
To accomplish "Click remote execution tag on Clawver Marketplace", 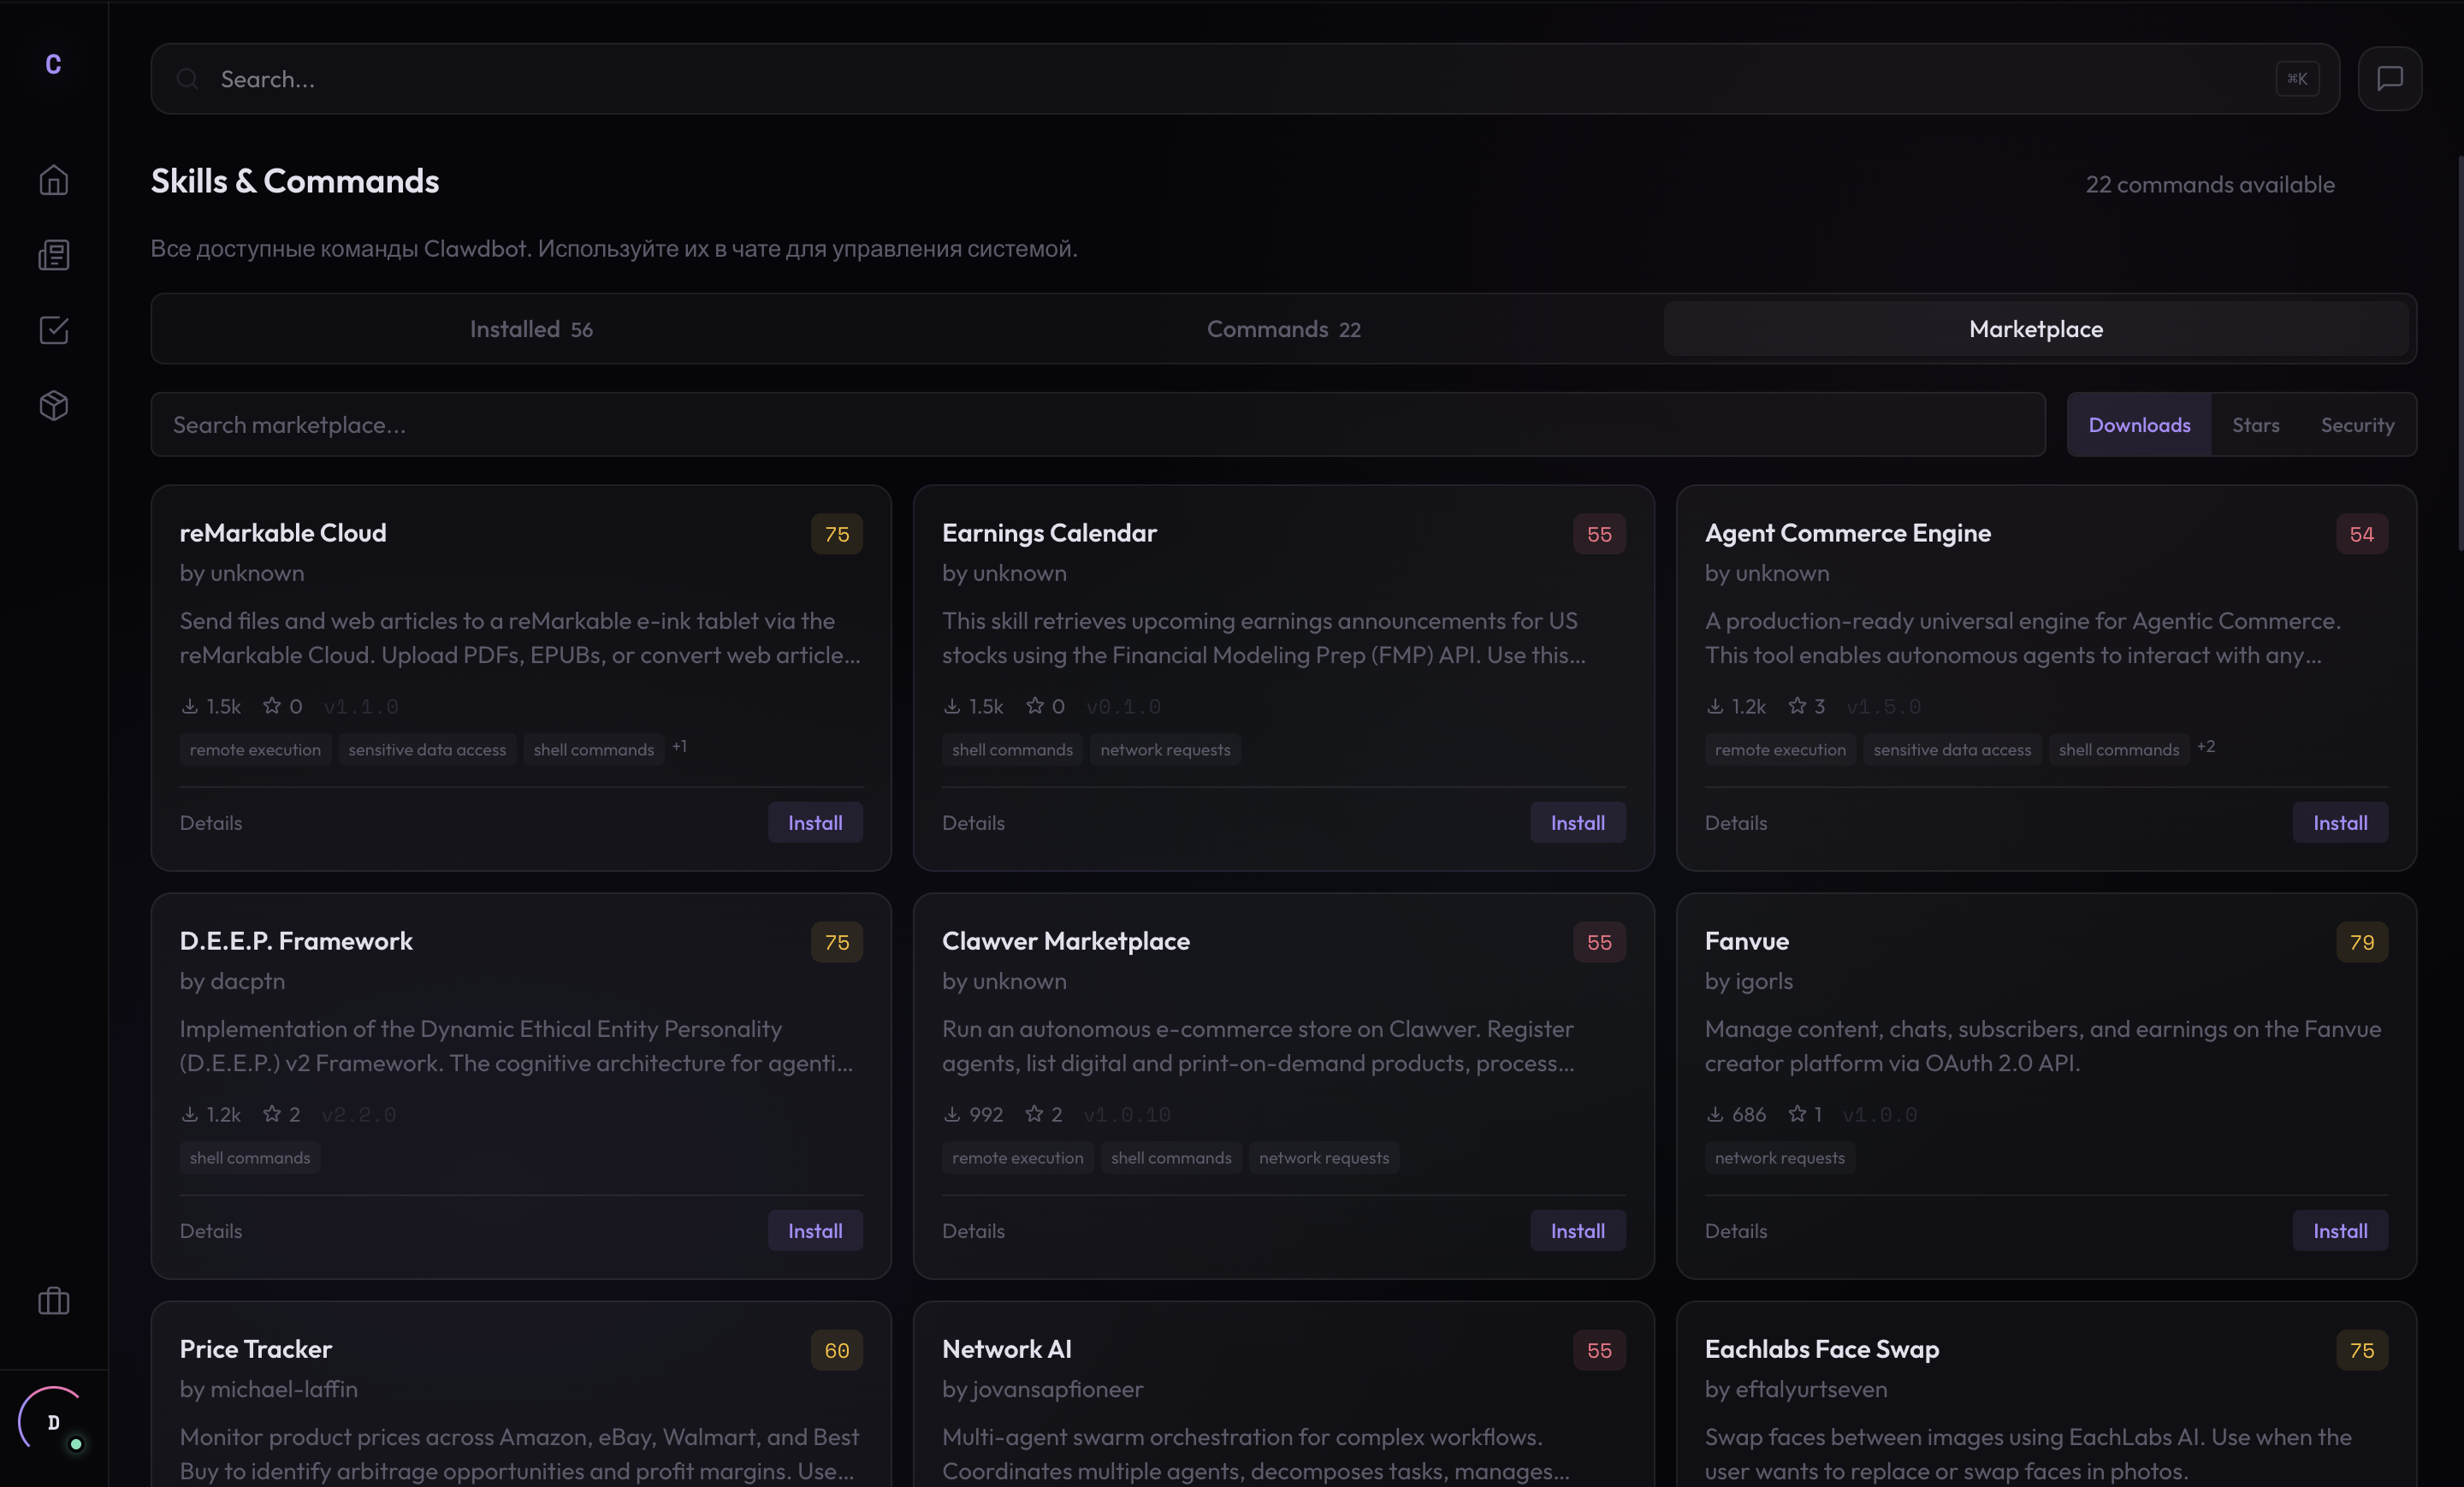I will [1017, 1158].
